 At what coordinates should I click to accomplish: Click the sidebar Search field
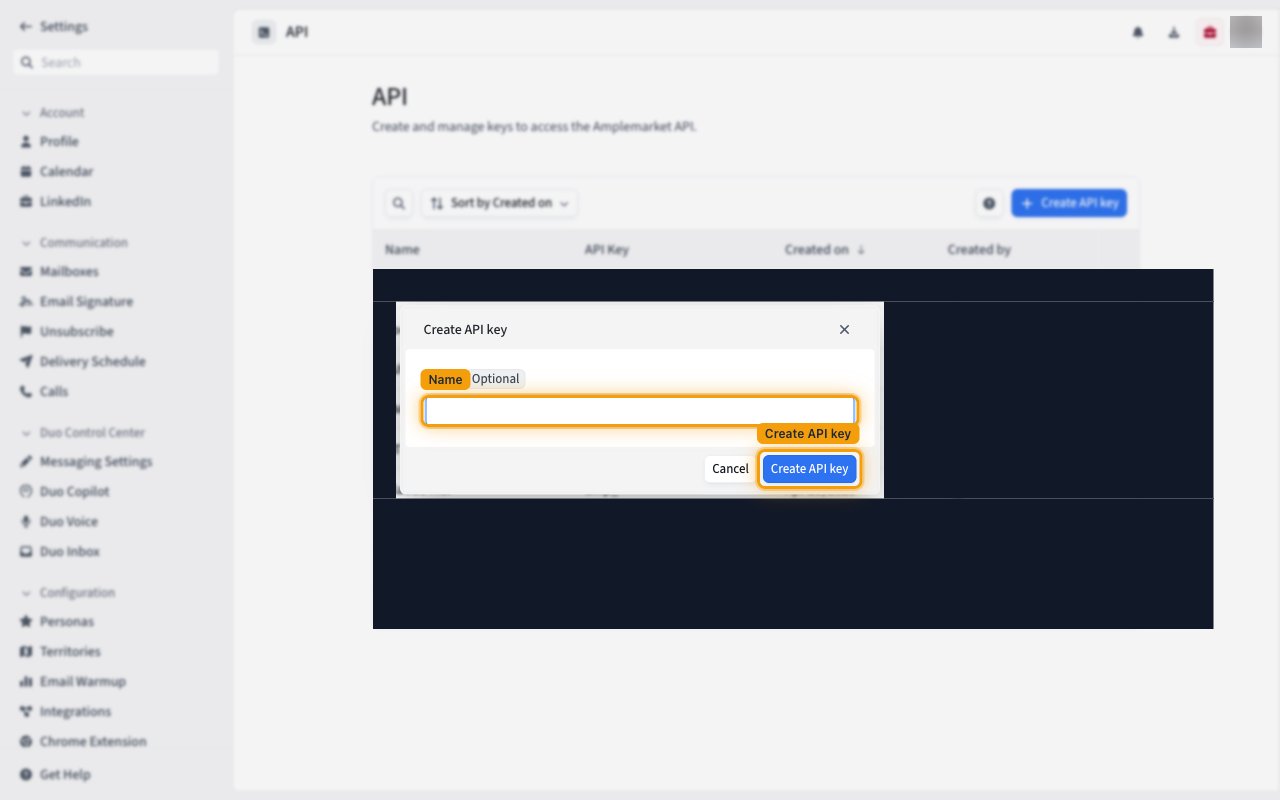116,62
